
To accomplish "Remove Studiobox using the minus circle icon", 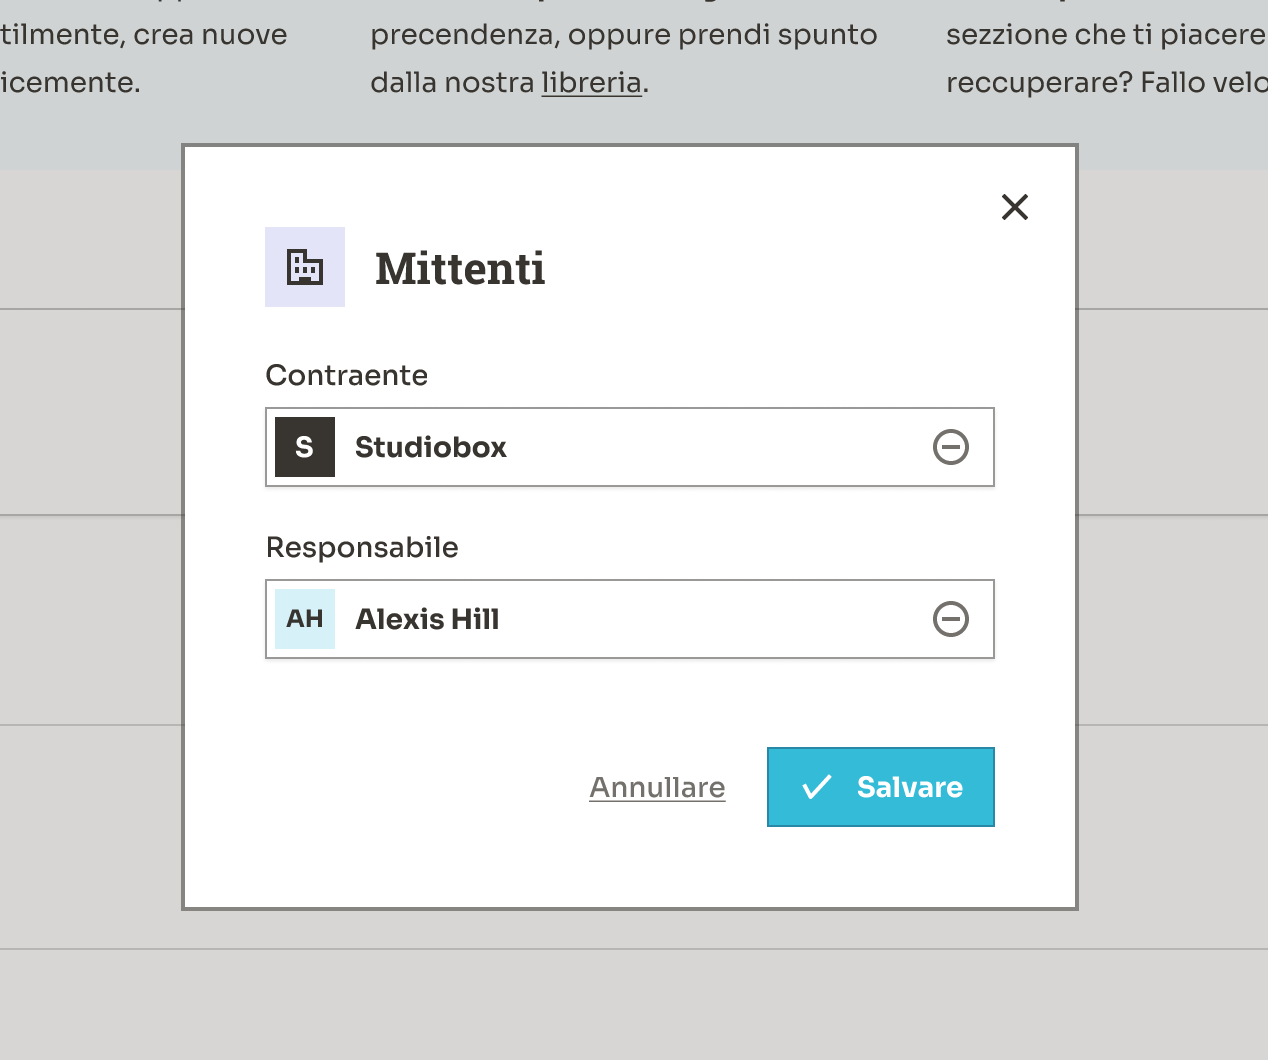I will [950, 447].
